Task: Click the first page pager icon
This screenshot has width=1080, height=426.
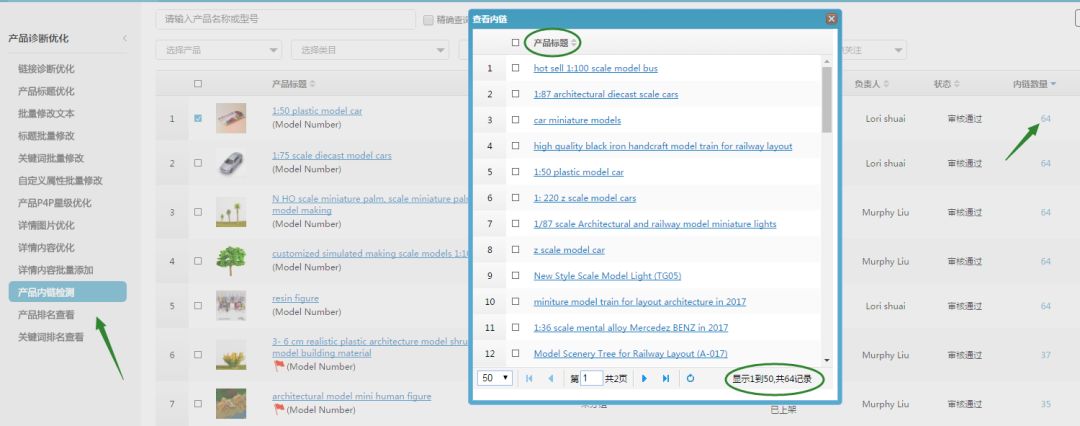Action: tap(529, 379)
